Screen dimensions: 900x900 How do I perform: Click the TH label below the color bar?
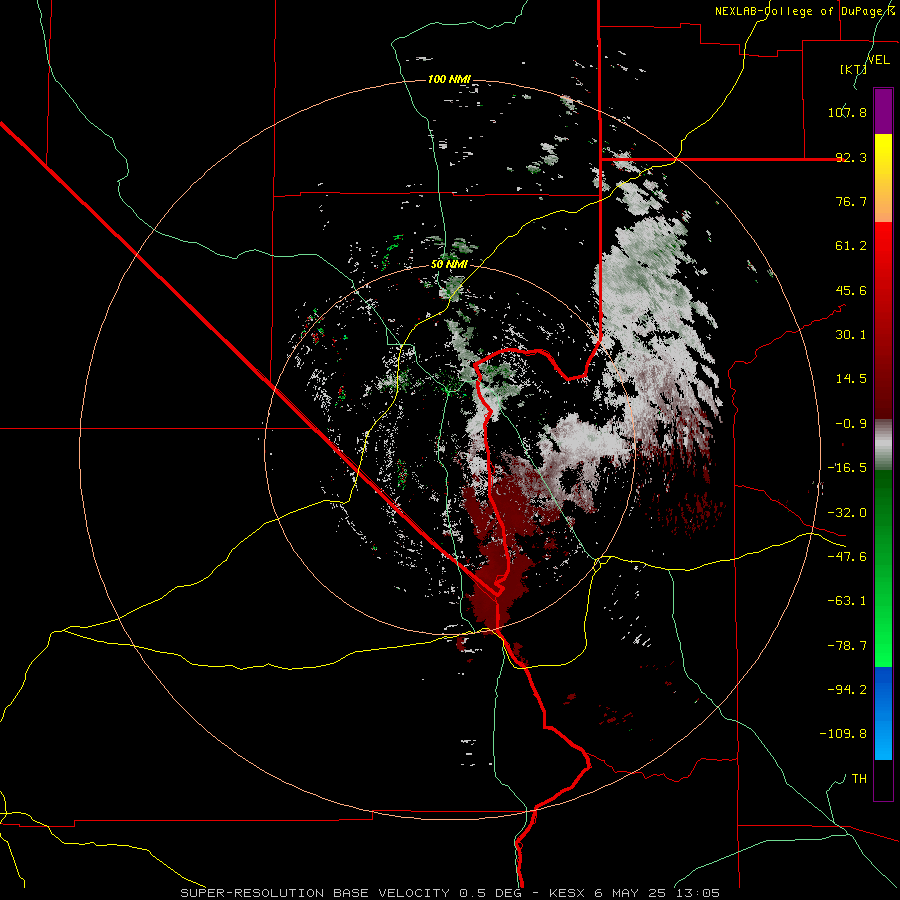tap(859, 778)
